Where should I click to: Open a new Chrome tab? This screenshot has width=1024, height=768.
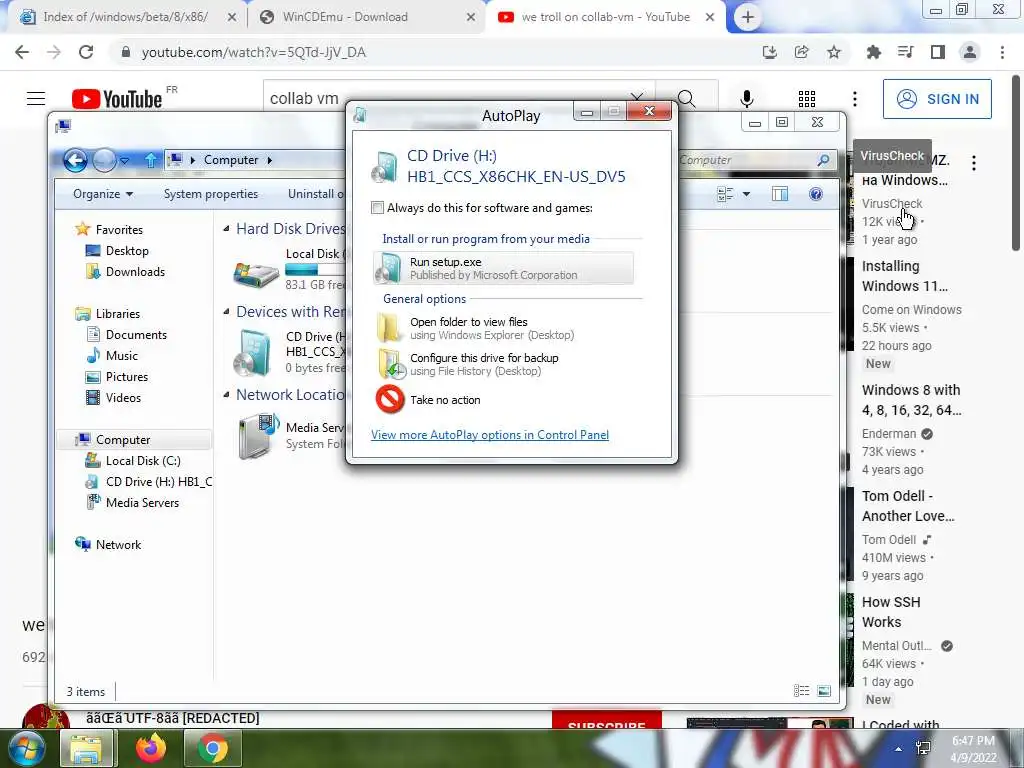point(747,17)
